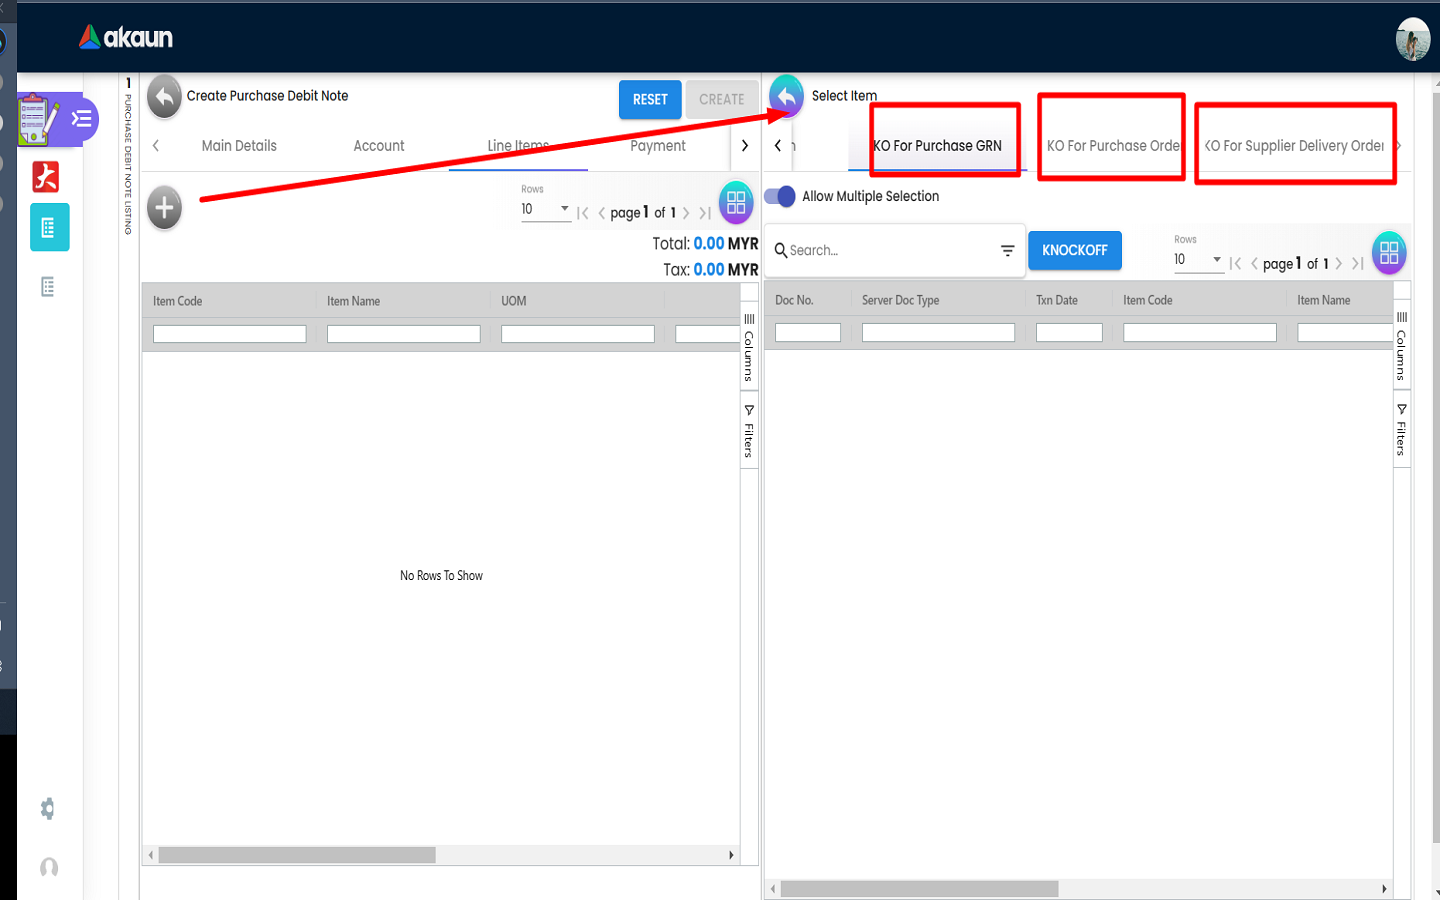Expand the Filters side panel of the Line Items grid
The image size is (1440, 900).
pyautogui.click(x=749, y=431)
